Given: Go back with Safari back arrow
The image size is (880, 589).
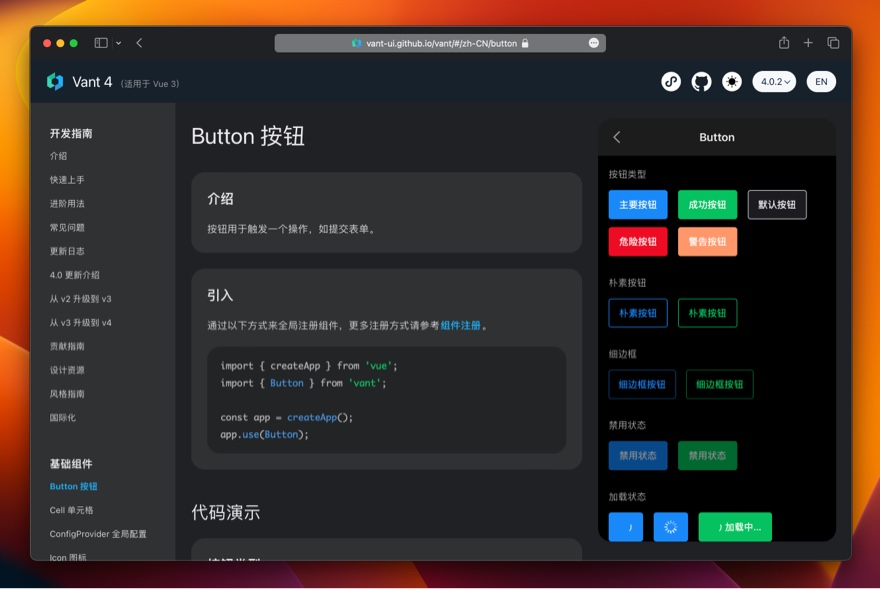Looking at the screenshot, I should tap(139, 43).
